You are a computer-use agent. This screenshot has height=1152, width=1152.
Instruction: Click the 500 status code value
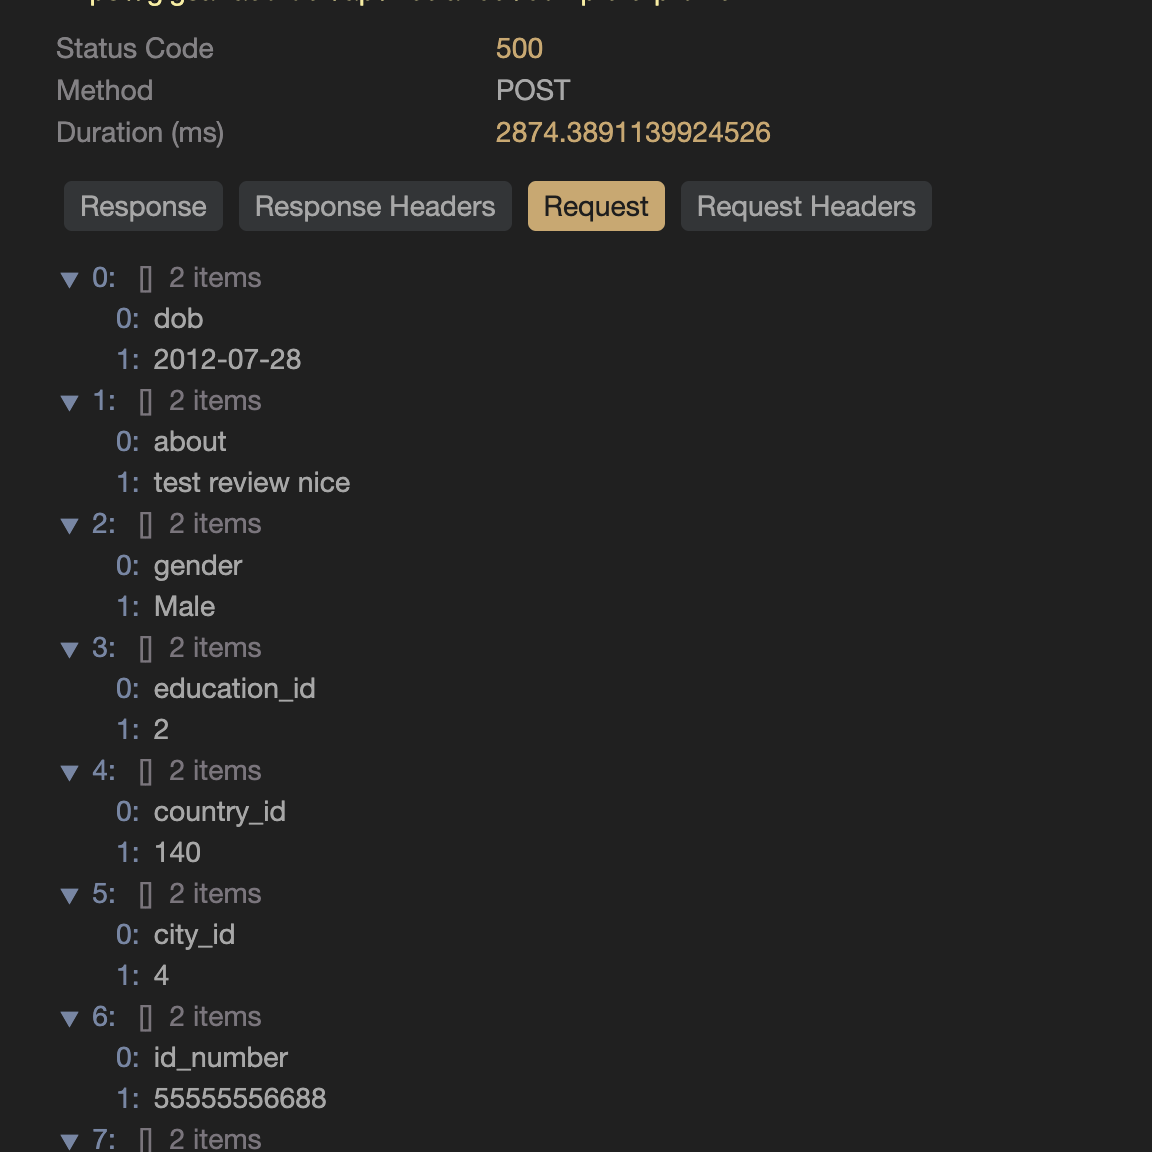click(519, 48)
